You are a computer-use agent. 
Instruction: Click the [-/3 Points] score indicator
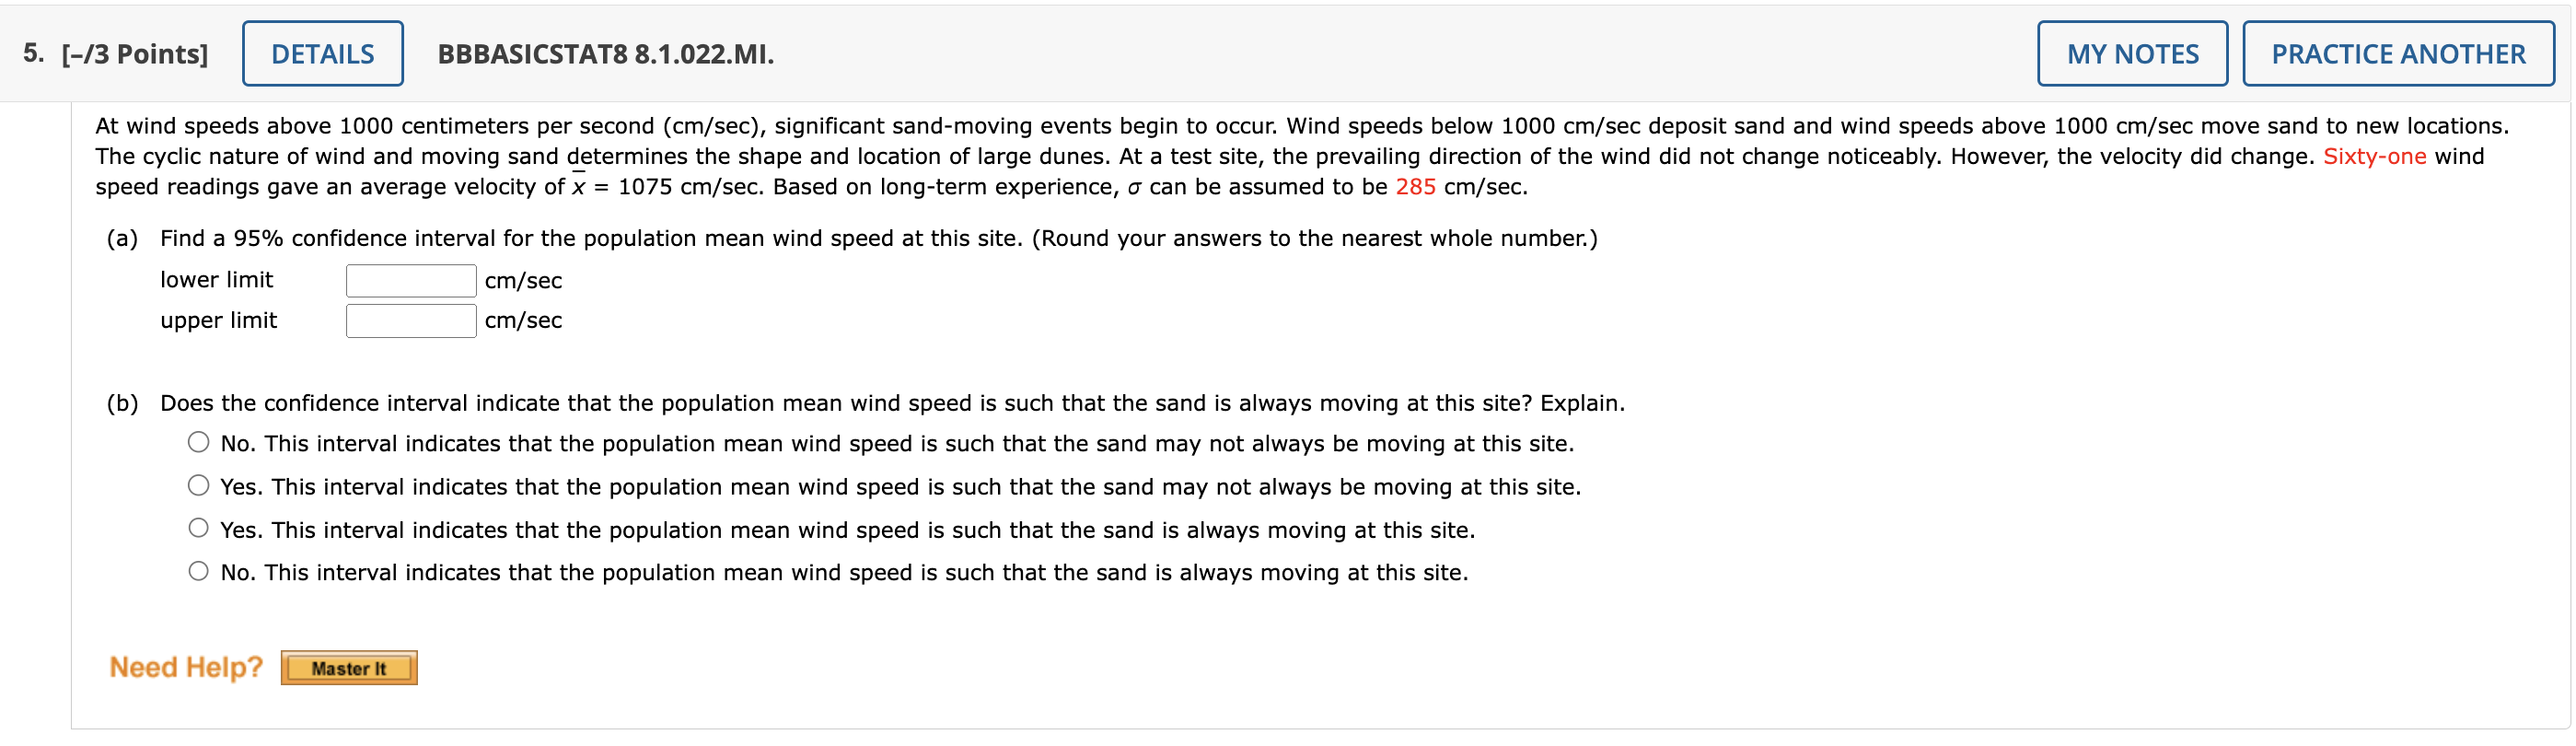(136, 53)
